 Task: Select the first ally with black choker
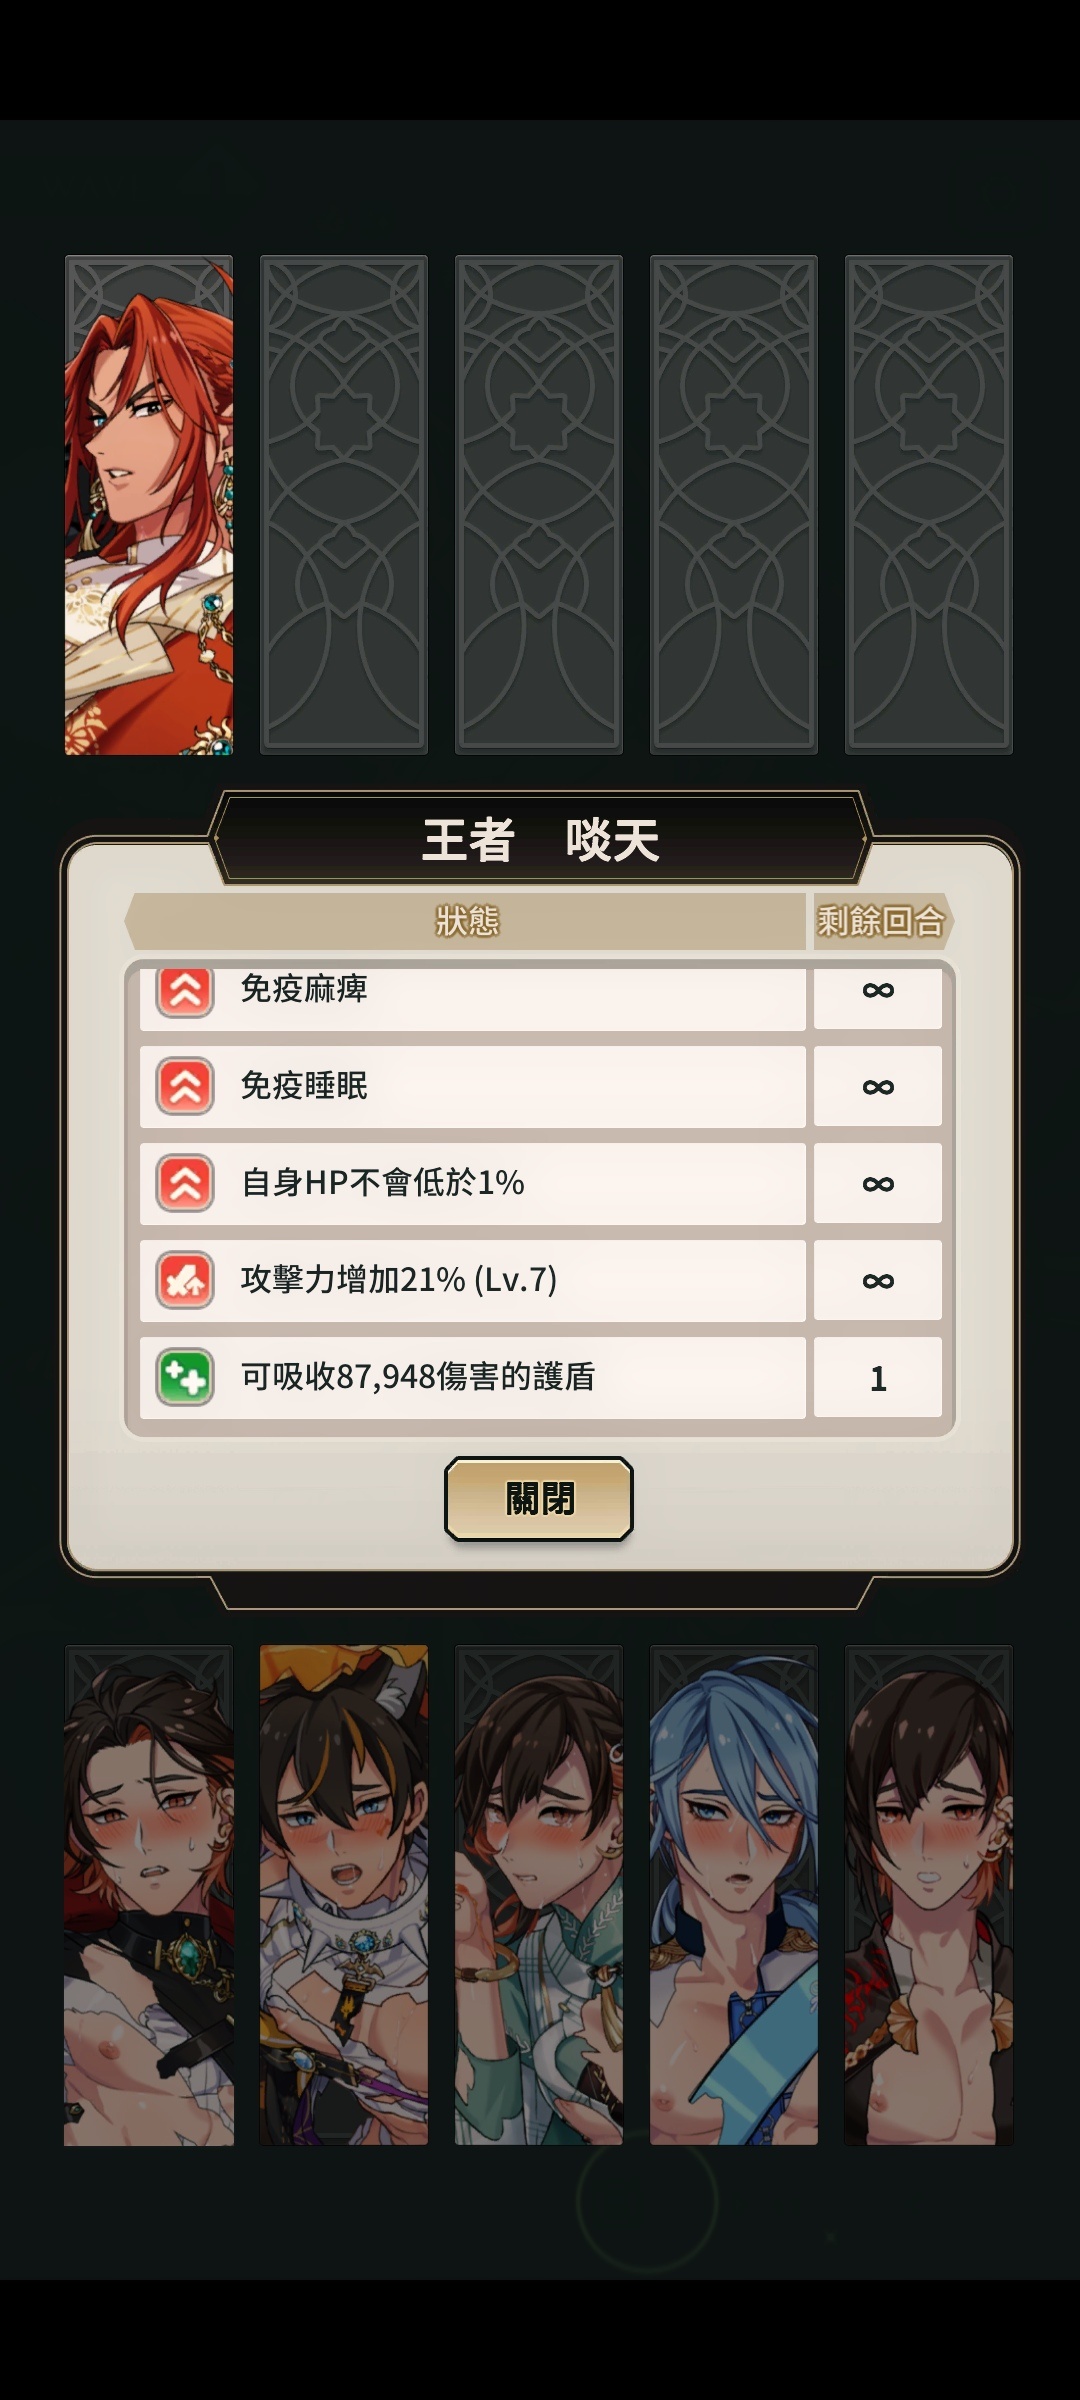pyautogui.click(x=149, y=1895)
